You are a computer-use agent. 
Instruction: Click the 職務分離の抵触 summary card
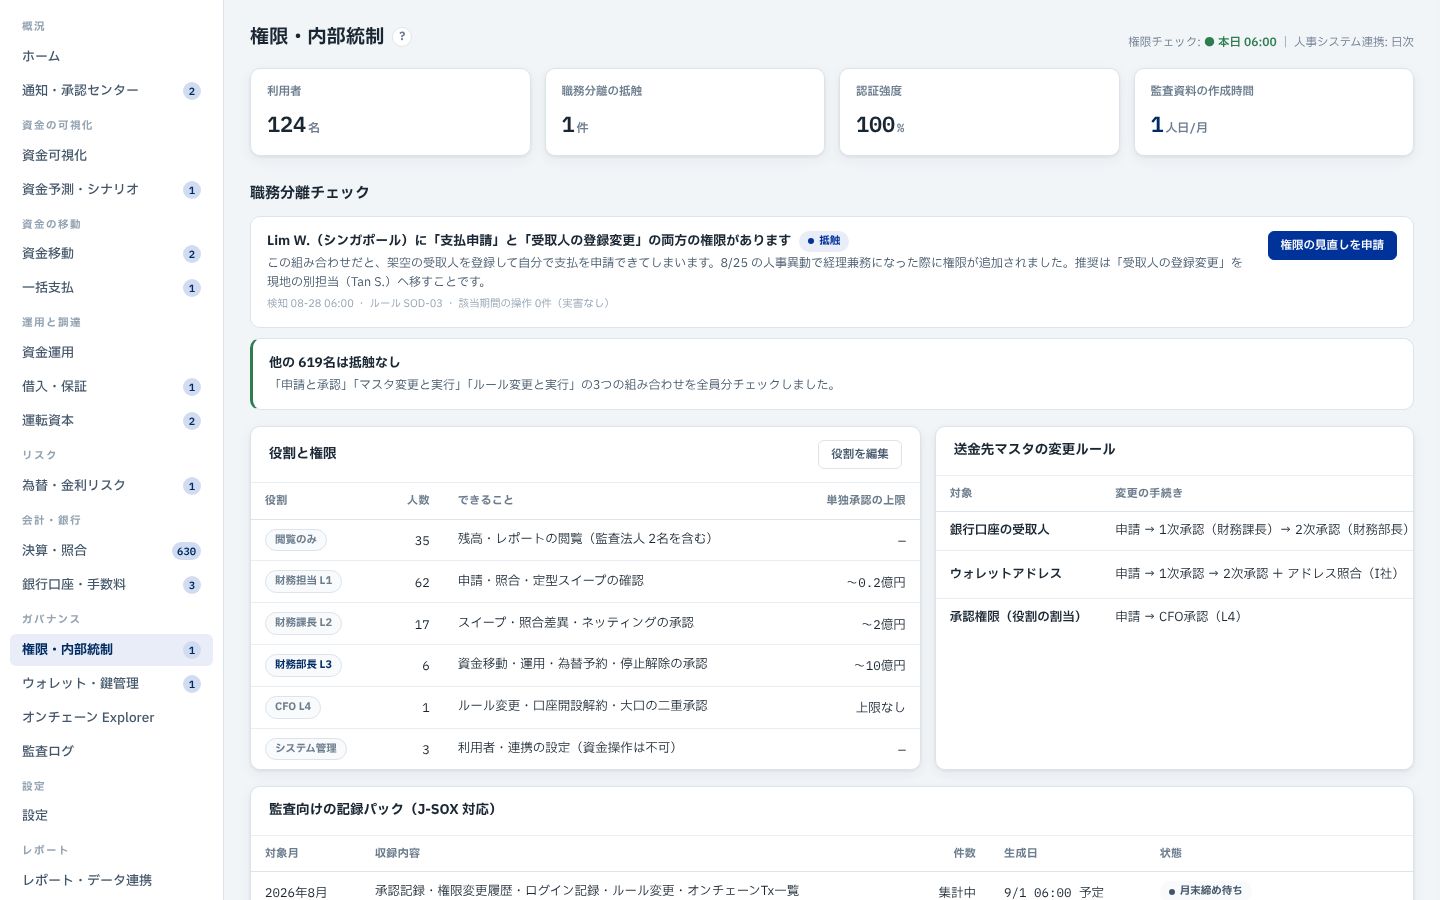click(x=685, y=112)
